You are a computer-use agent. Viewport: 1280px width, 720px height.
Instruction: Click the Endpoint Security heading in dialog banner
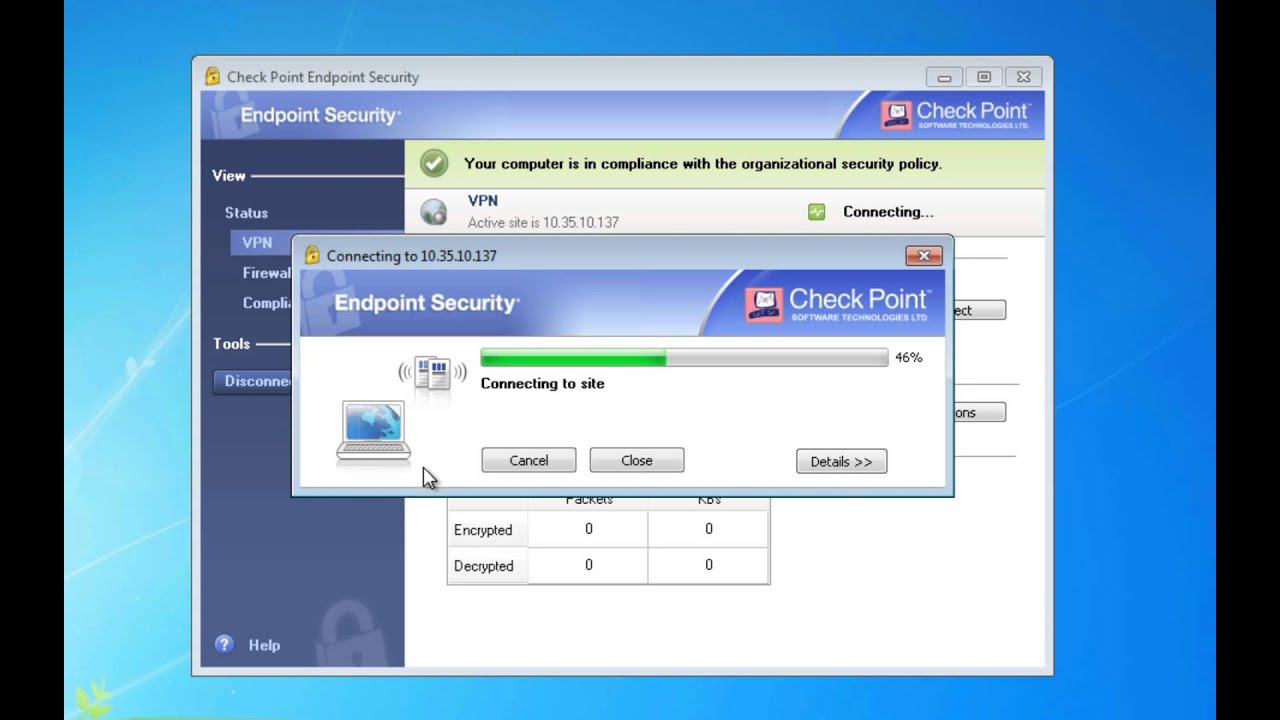(427, 303)
